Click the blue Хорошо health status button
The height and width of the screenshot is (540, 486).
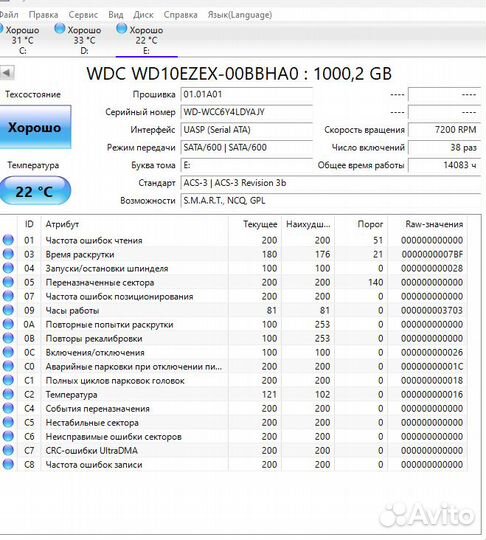pos(35,127)
